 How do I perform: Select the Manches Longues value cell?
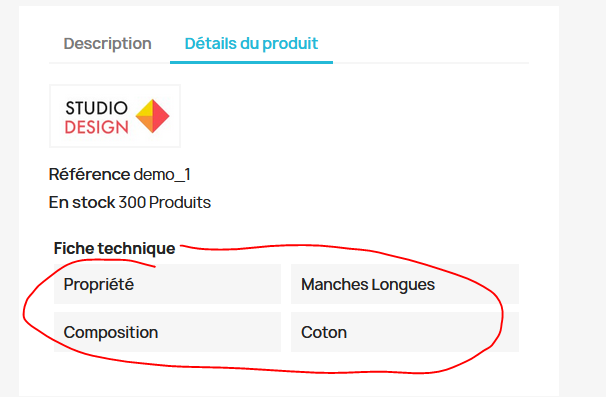405,284
